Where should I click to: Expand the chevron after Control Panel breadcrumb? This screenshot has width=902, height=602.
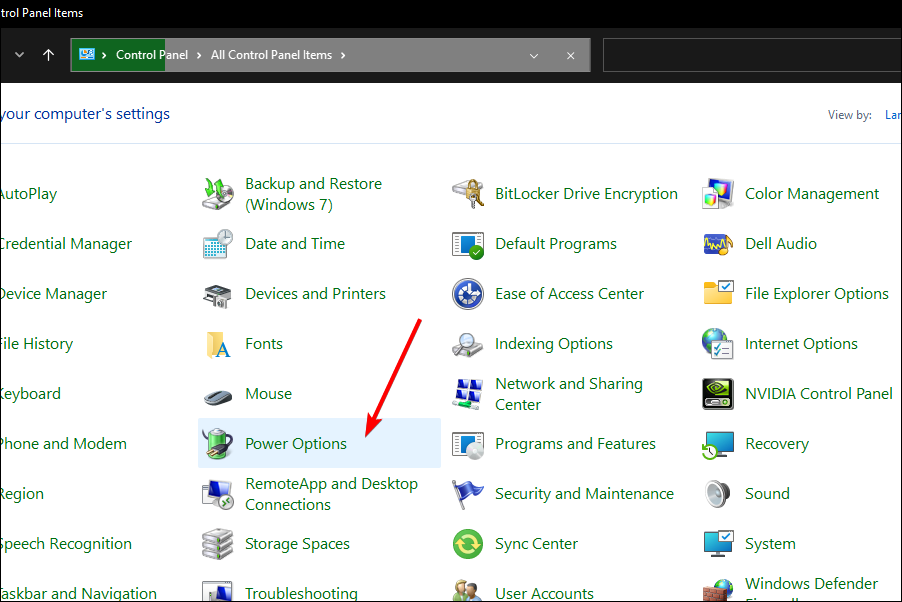click(x=198, y=56)
